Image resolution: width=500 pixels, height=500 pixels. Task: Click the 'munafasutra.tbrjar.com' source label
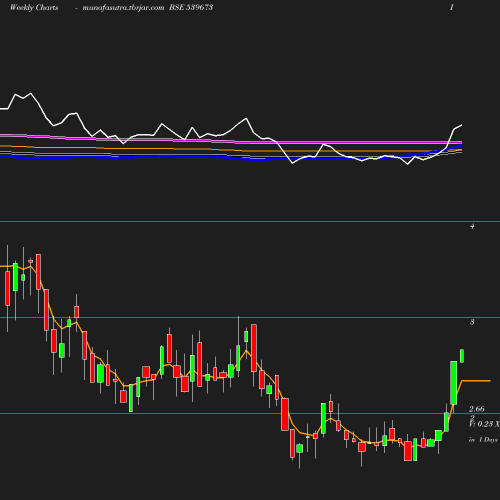(123, 7)
